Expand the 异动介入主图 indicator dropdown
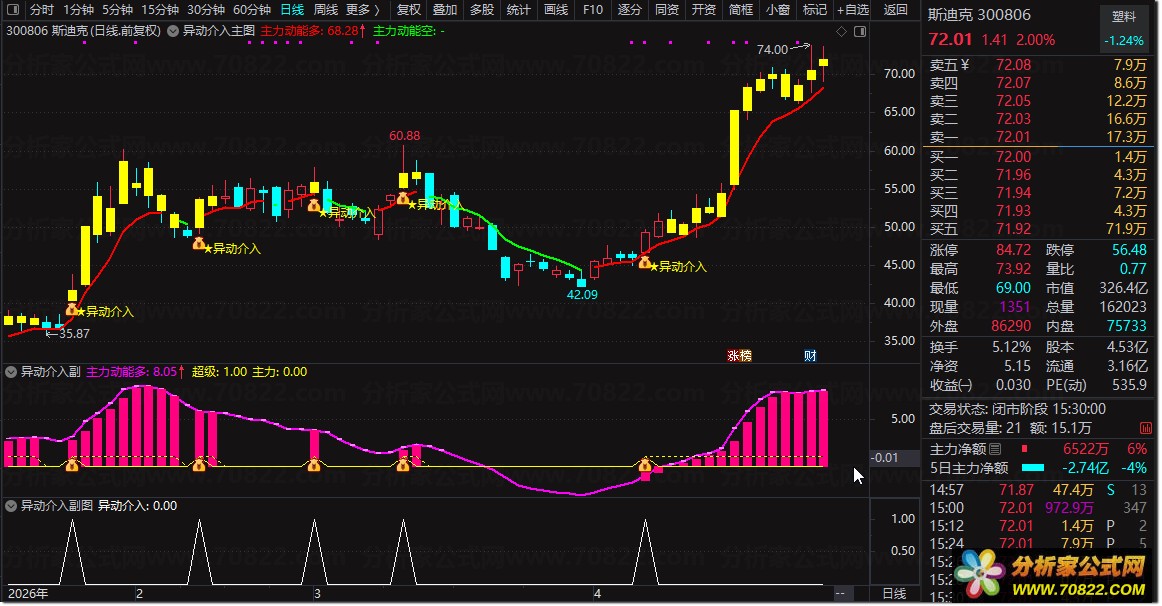The image size is (1162, 606). (x=173, y=31)
